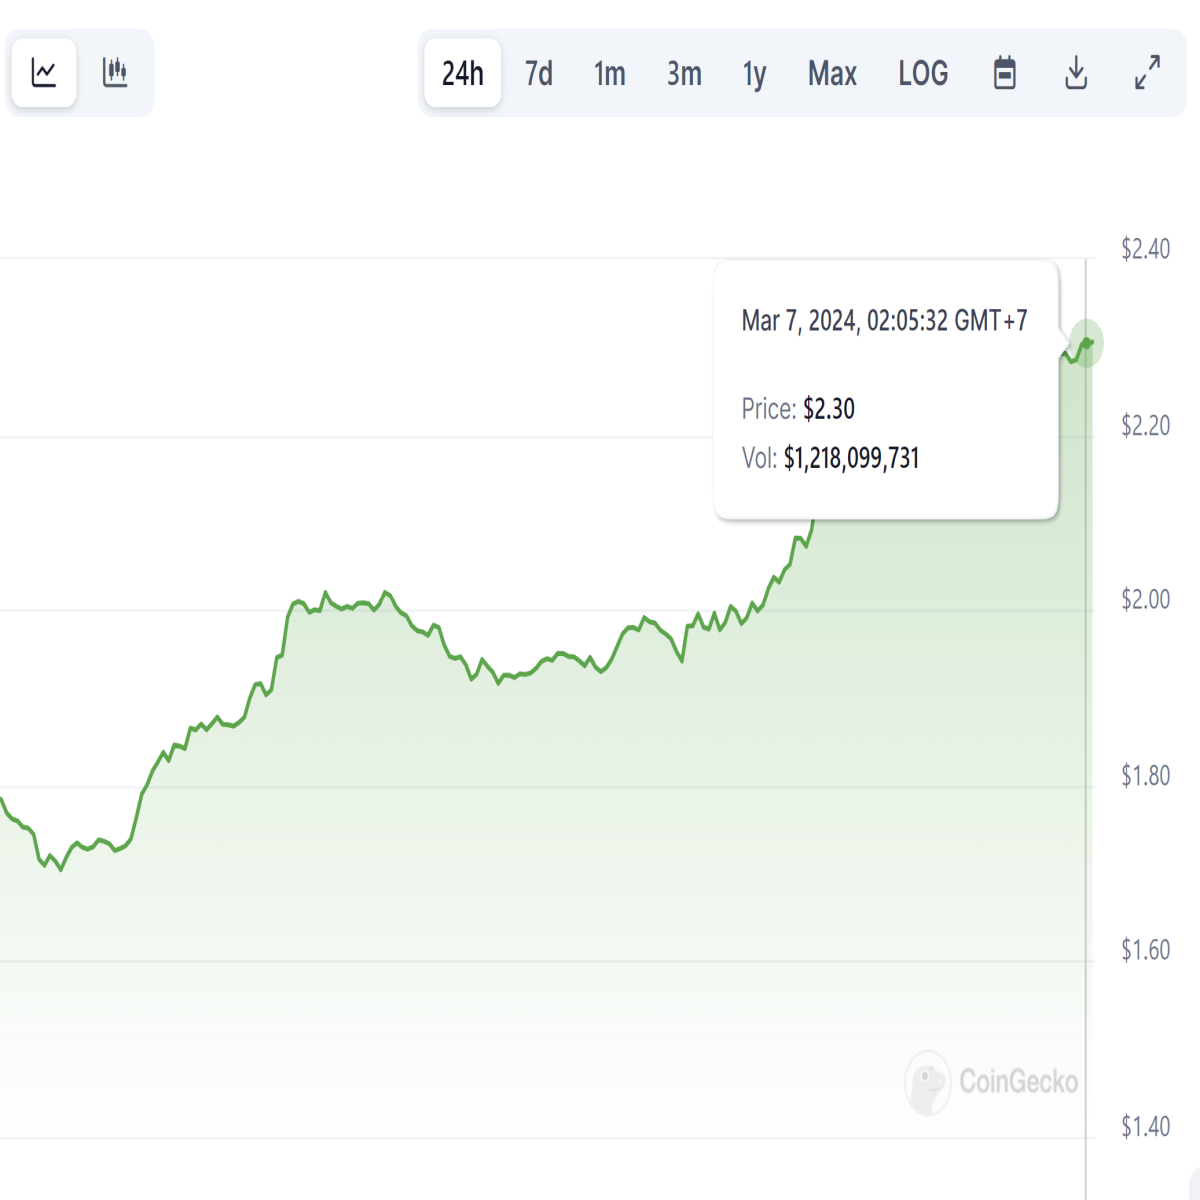Screen dimensions: 1200x1200
Task: Select the 7d time range
Action: point(539,73)
